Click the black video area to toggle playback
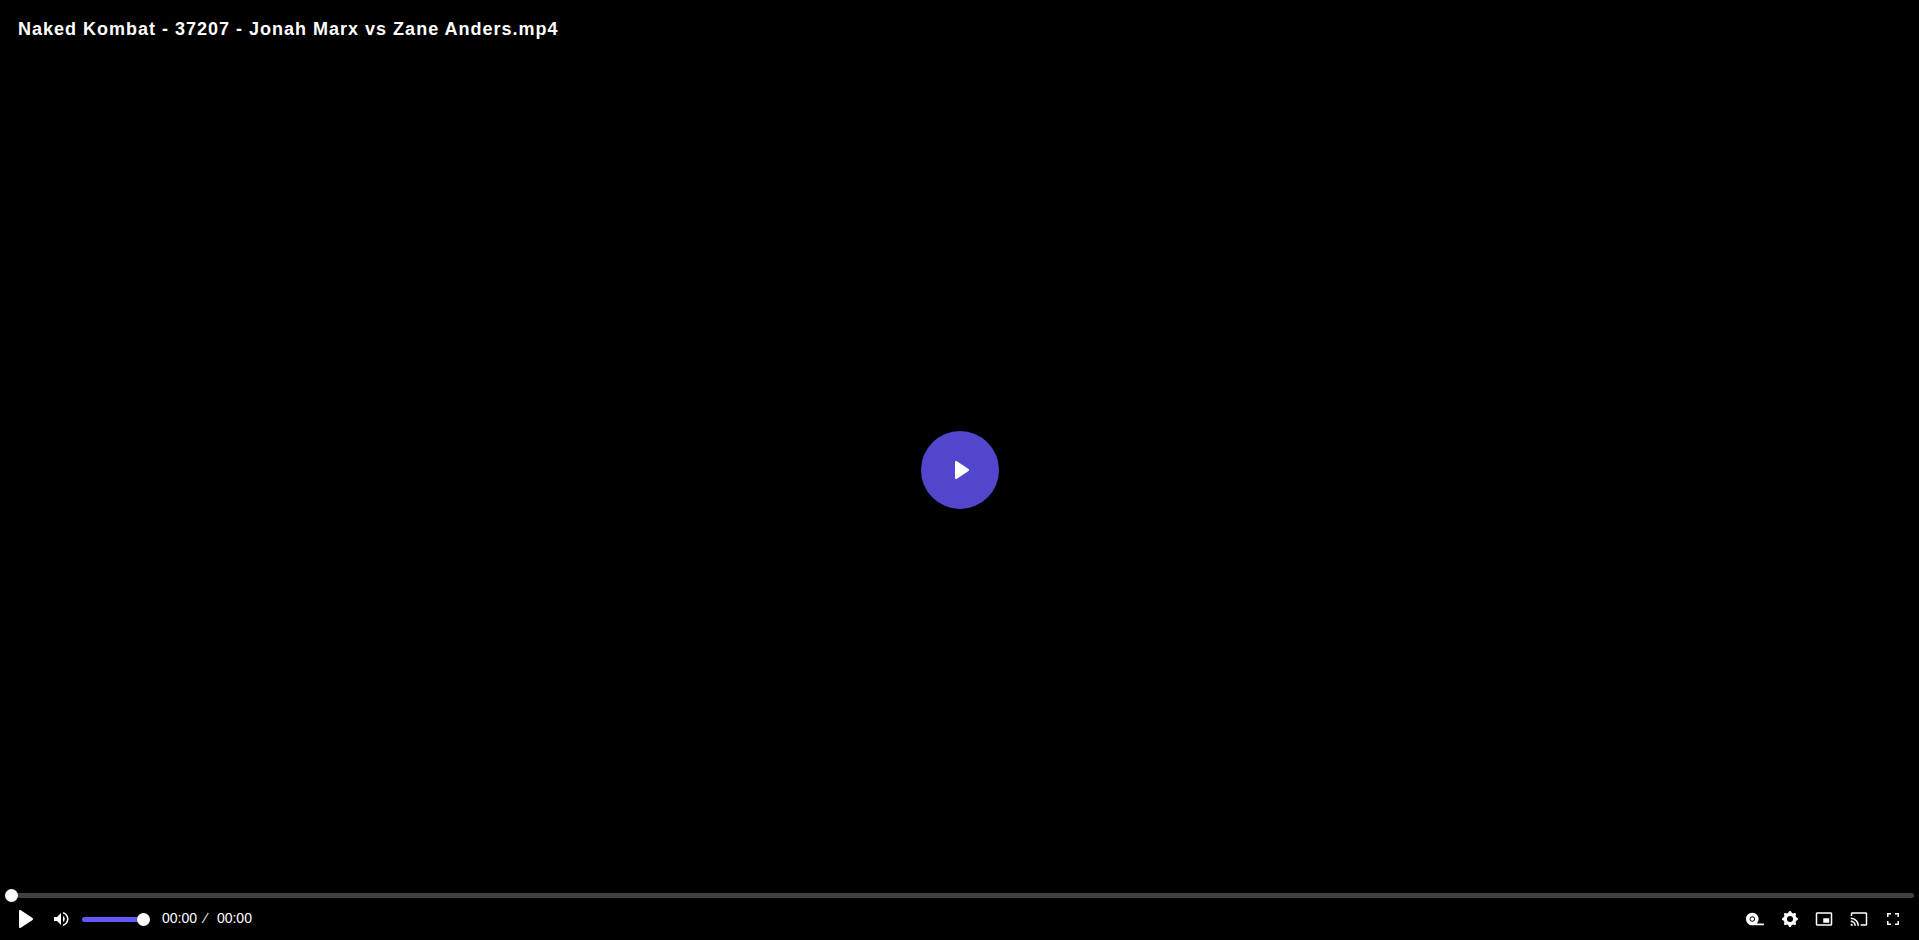Image resolution: width=1919 pixels, height=940 pixels. point(959,250)
